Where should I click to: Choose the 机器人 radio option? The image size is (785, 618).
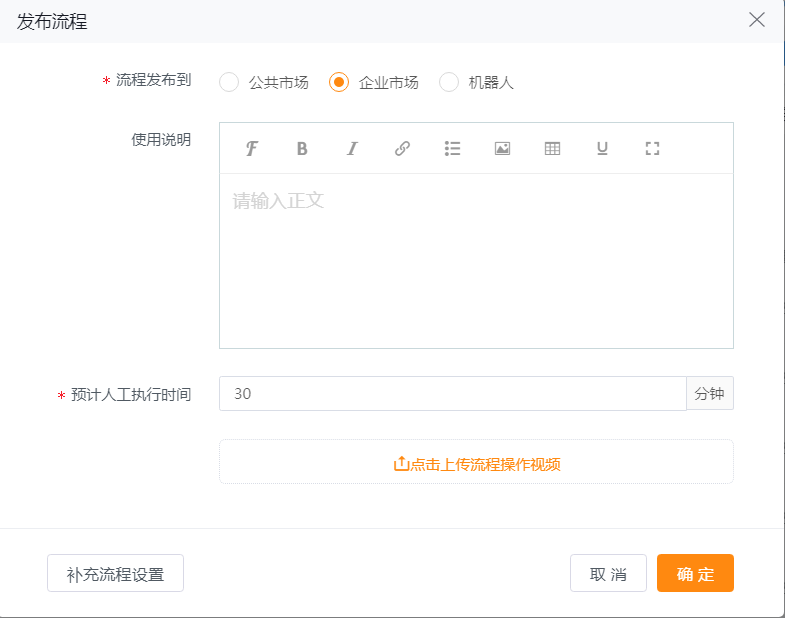[450, 82]
